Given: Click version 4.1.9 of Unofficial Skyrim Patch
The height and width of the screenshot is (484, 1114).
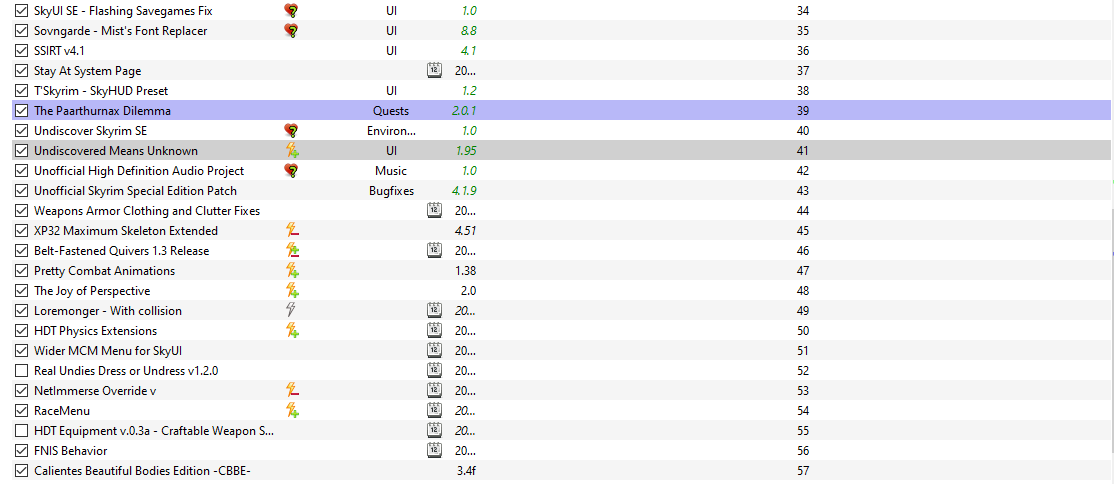Looking at the screenshot, I should pos(463,190).
